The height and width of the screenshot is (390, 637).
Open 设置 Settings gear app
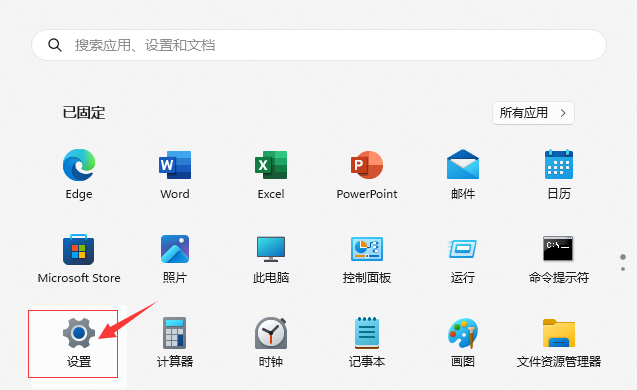(79, 343)
